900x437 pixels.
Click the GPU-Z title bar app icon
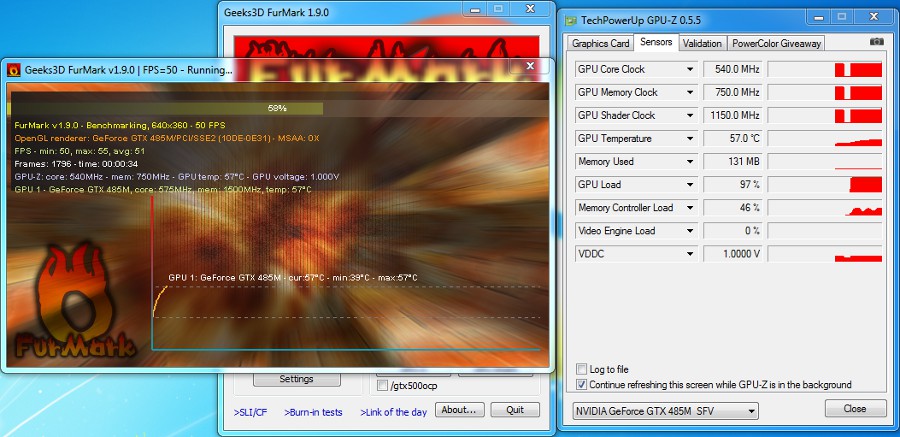(571, 20)
